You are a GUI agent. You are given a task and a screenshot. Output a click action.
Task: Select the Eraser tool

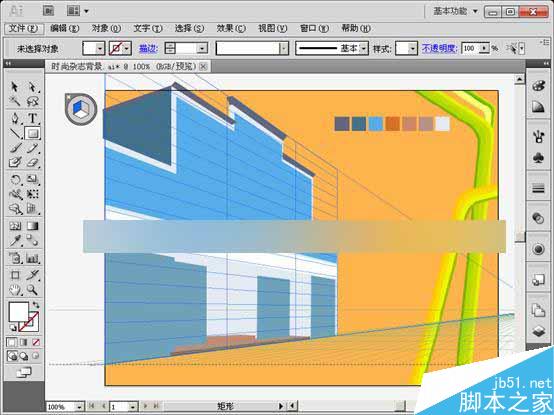[x=33, y=162]
